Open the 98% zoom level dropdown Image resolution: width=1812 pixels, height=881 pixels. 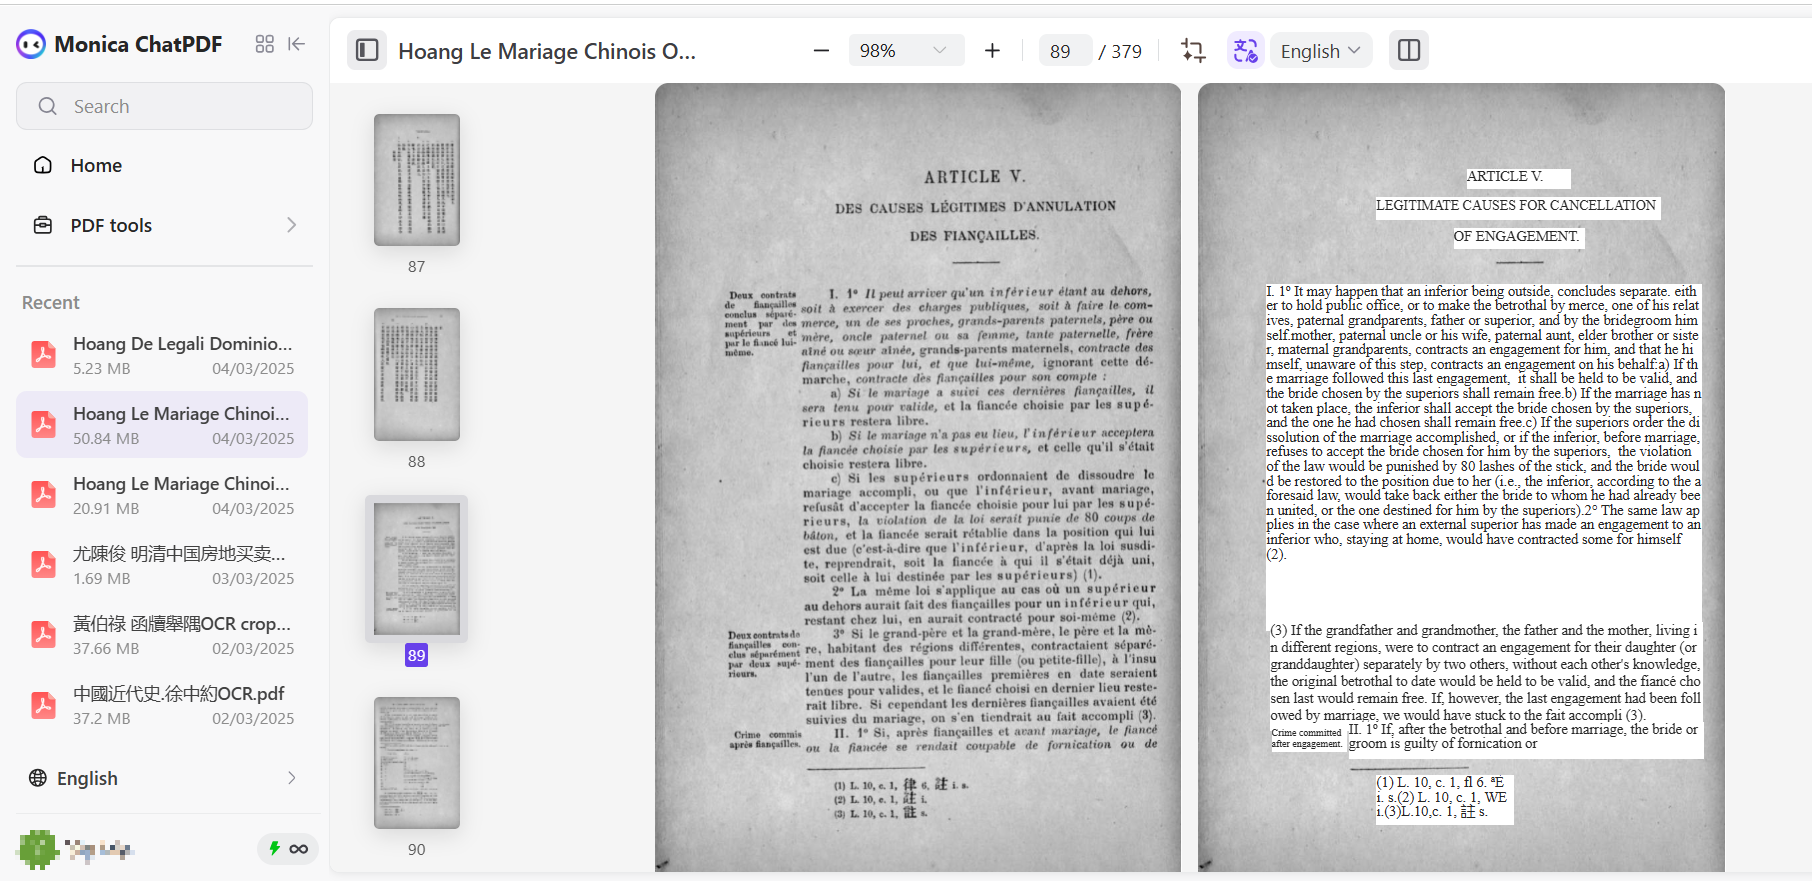click(x=905, y=50)
